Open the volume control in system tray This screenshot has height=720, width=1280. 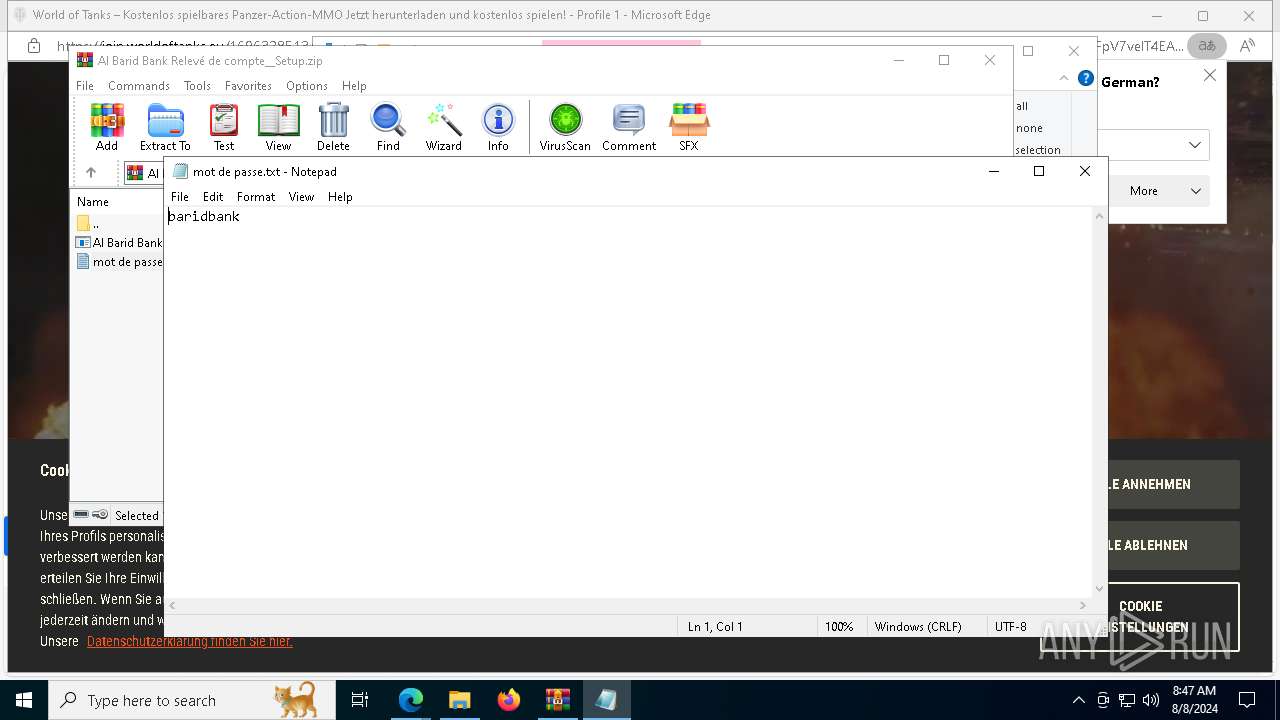(x=1151, y=700)
